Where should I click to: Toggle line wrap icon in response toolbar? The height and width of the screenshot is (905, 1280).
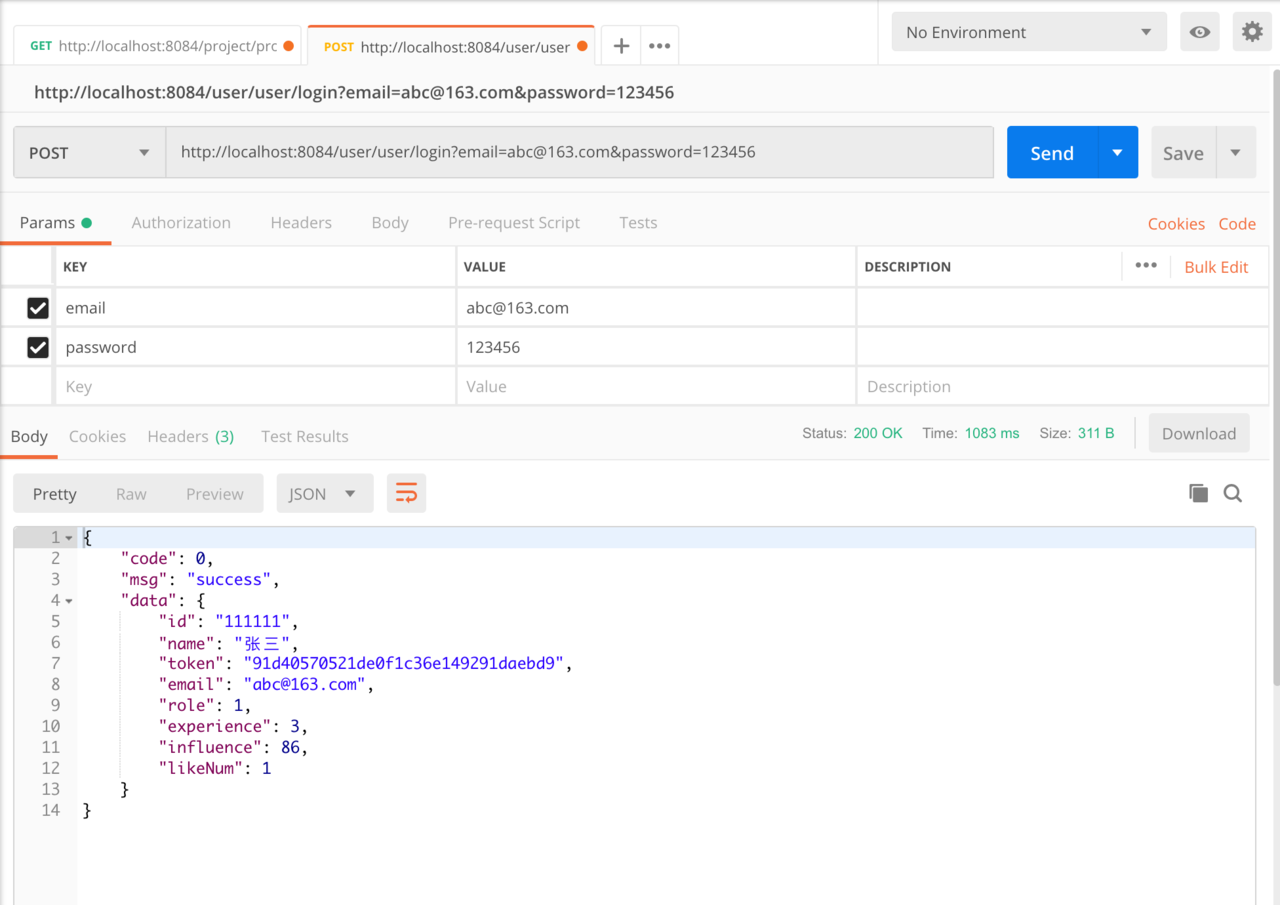point(406,493)
